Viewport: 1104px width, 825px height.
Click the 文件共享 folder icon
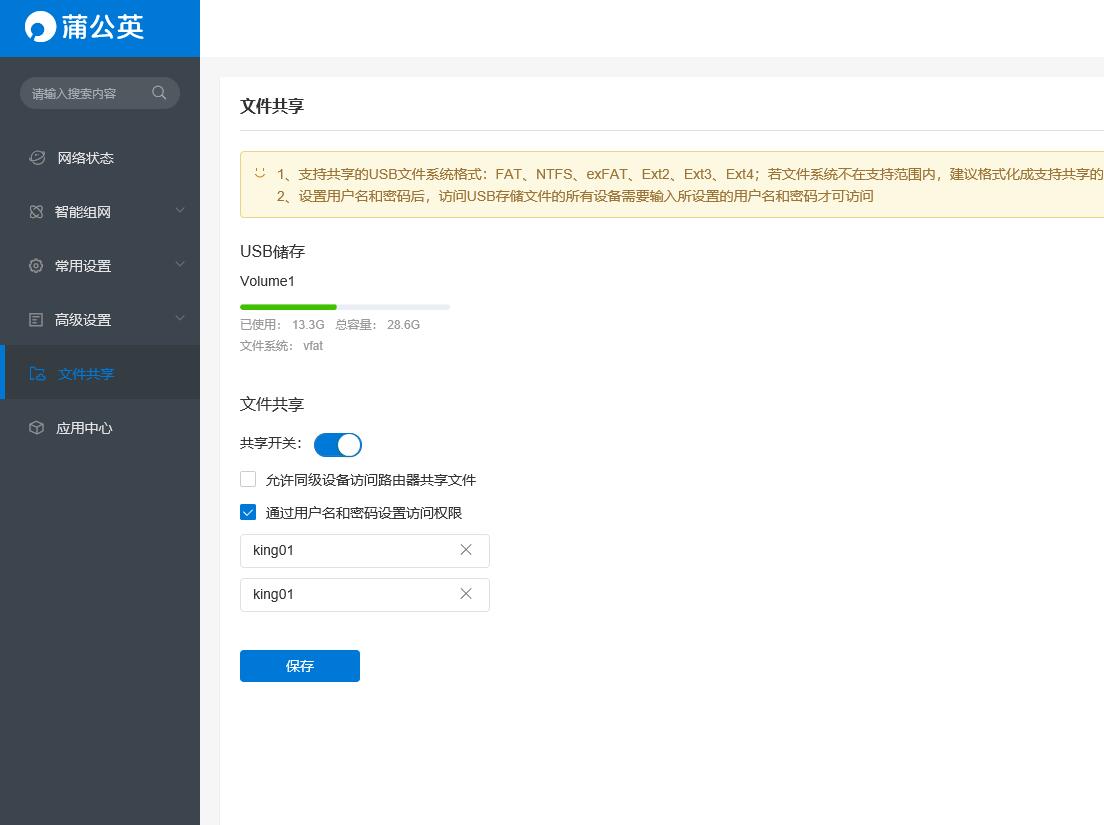(37, 373)
